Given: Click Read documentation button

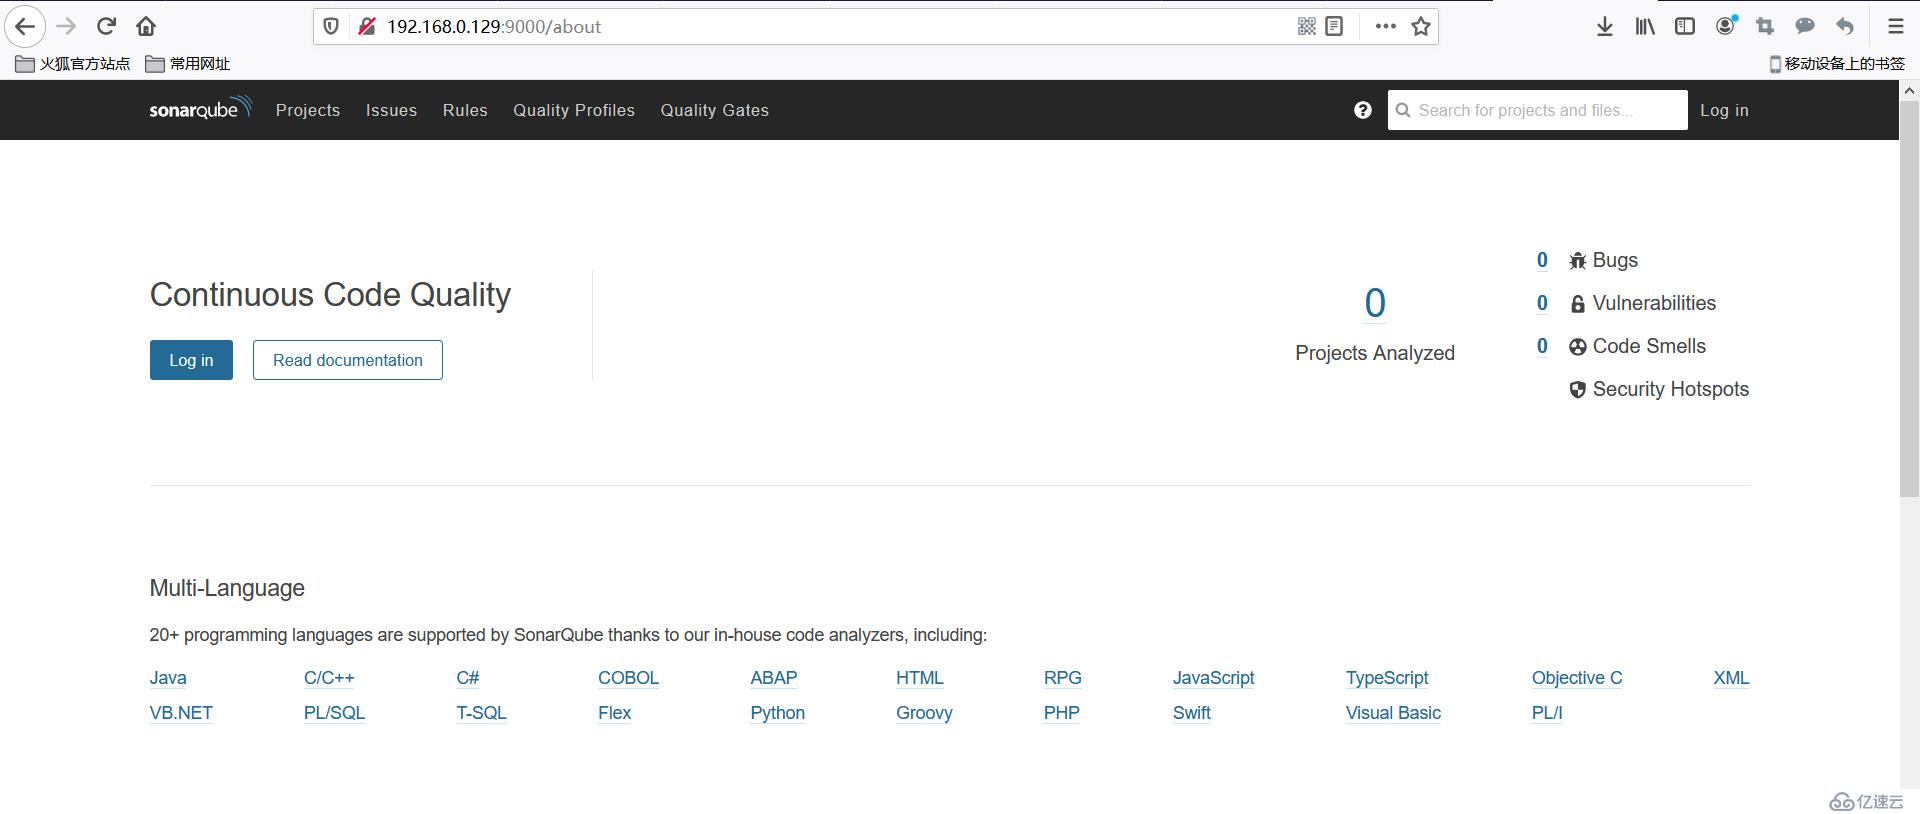Looking at the screenshot, I should click(348, 360).
